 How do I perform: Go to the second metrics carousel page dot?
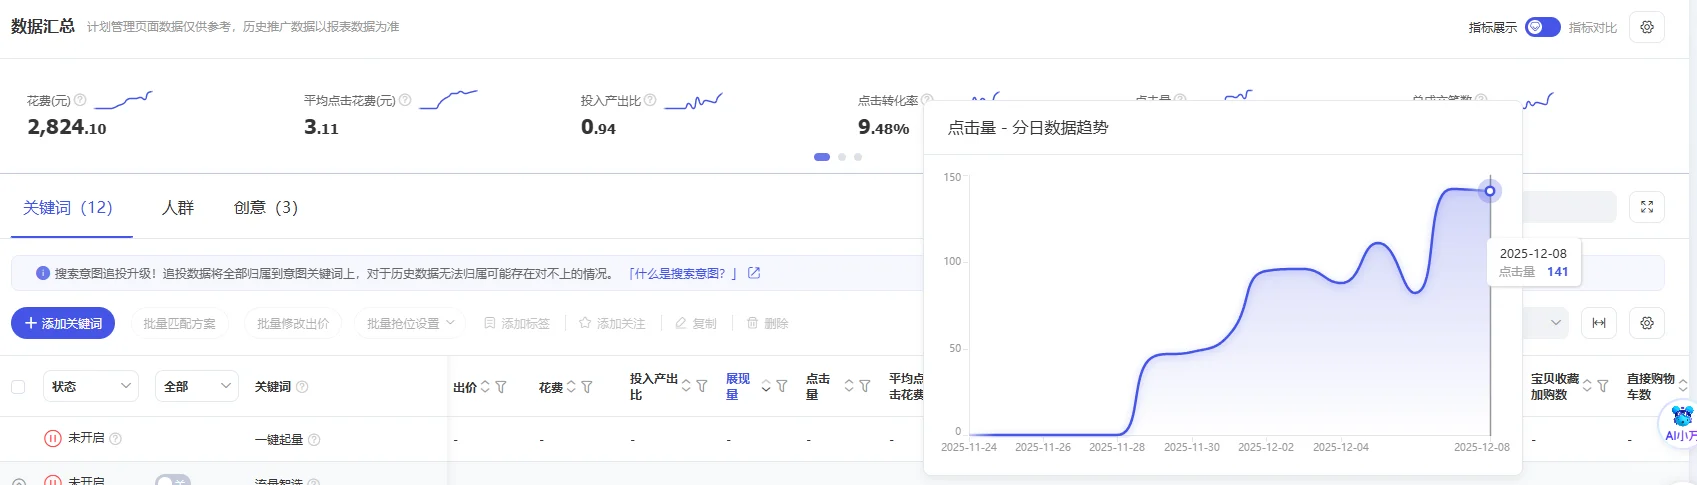(842, 157)
